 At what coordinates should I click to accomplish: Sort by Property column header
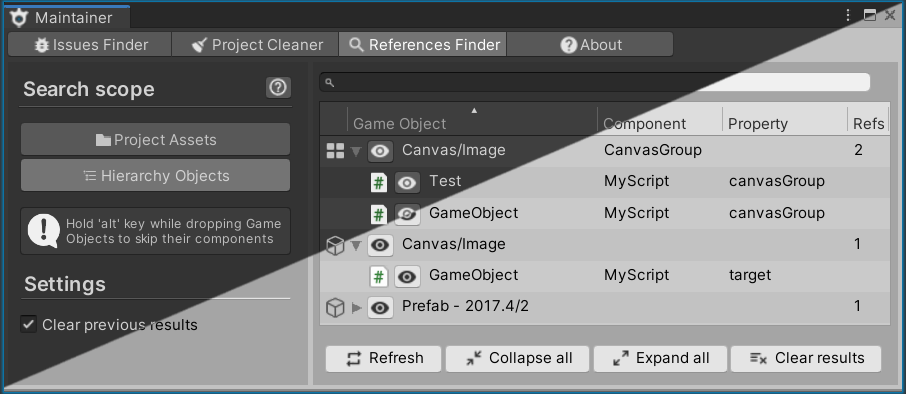(x=785, y=119)
